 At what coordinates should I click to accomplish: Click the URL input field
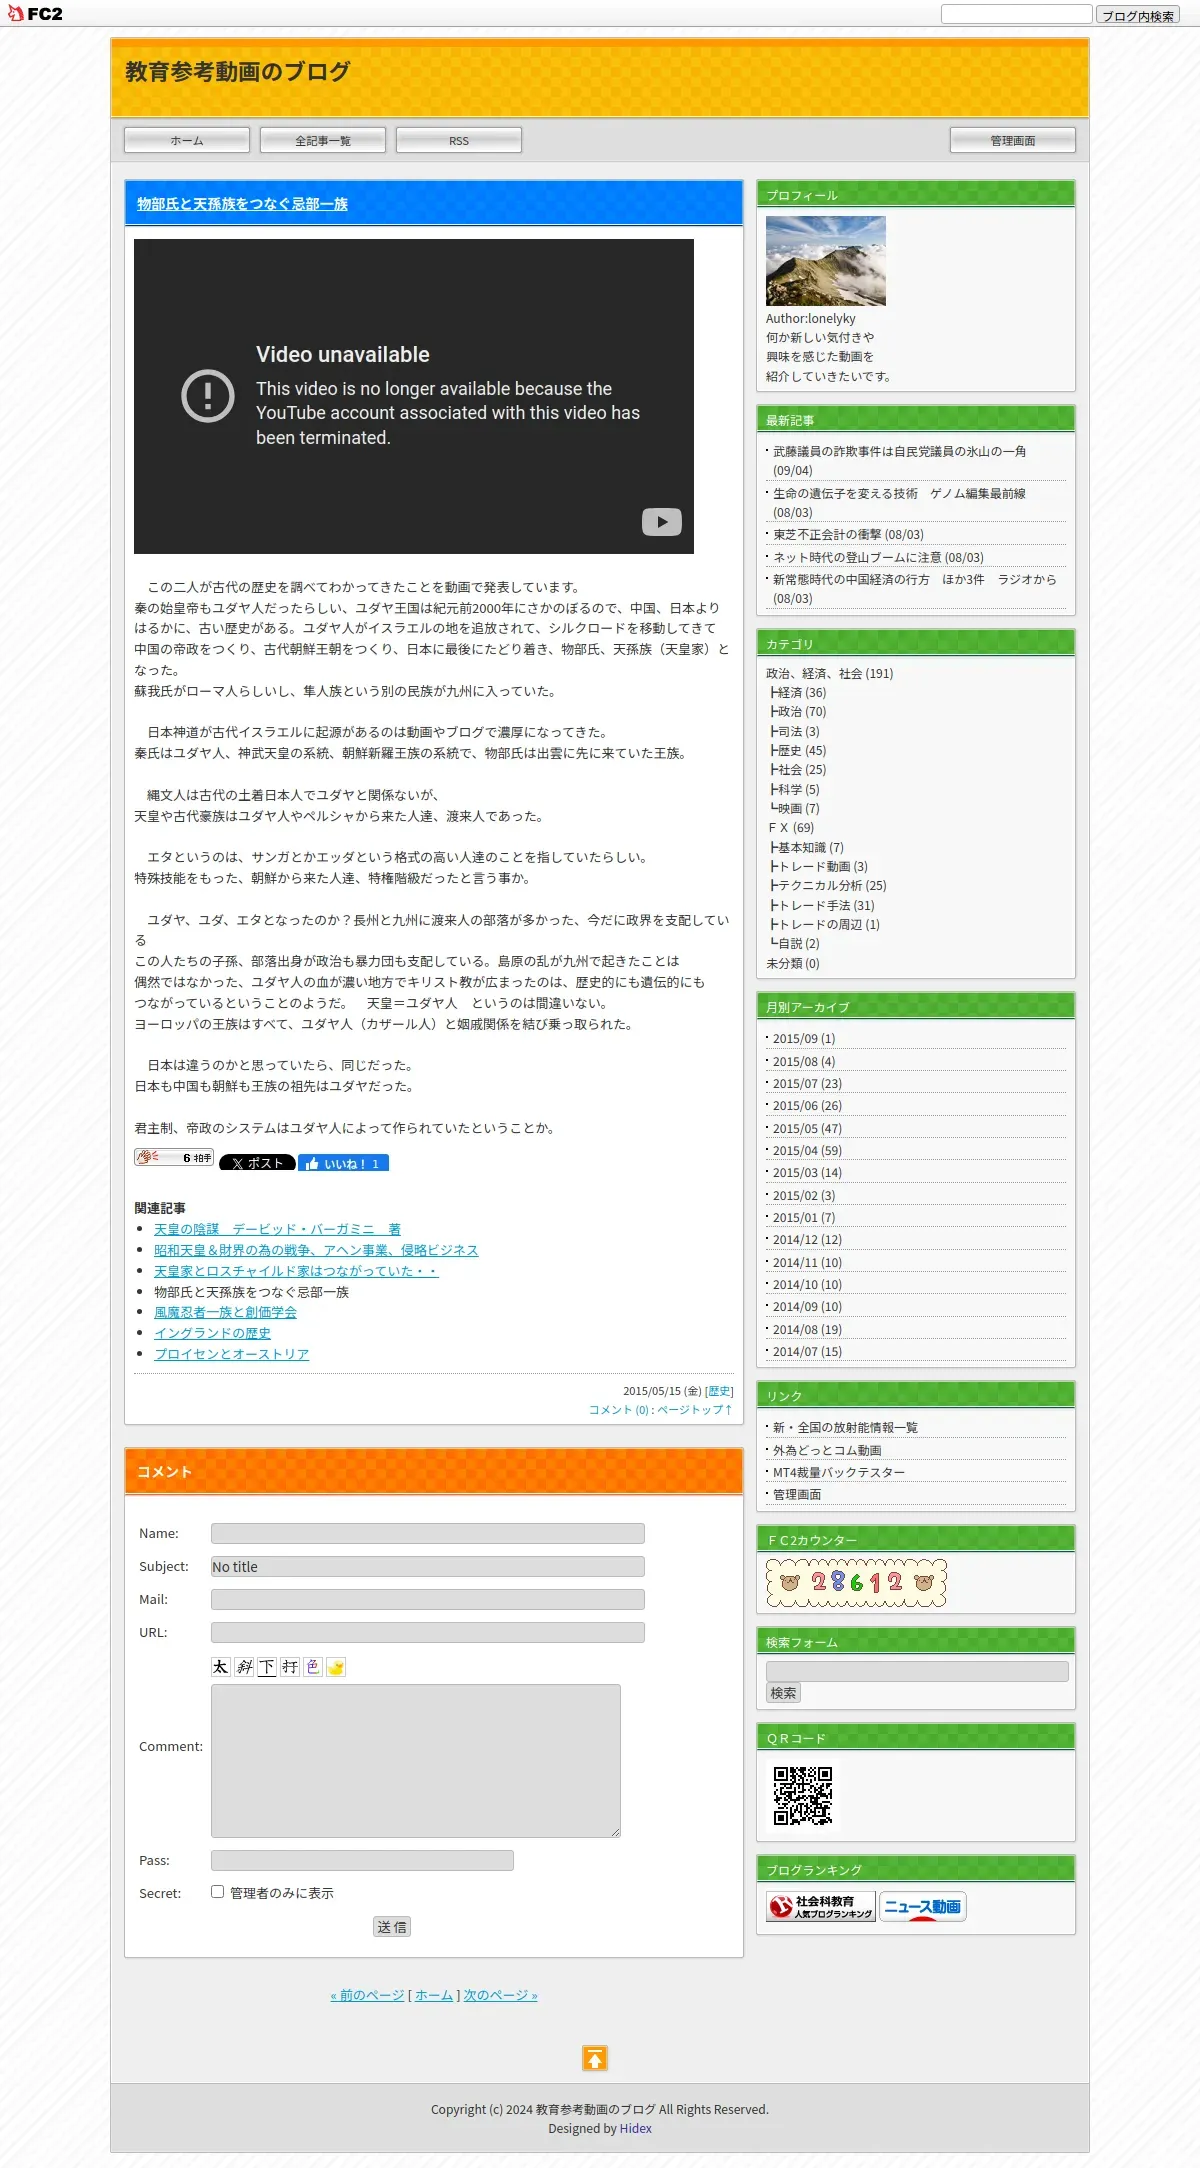pyautogui.click(x=428, y=1632)
